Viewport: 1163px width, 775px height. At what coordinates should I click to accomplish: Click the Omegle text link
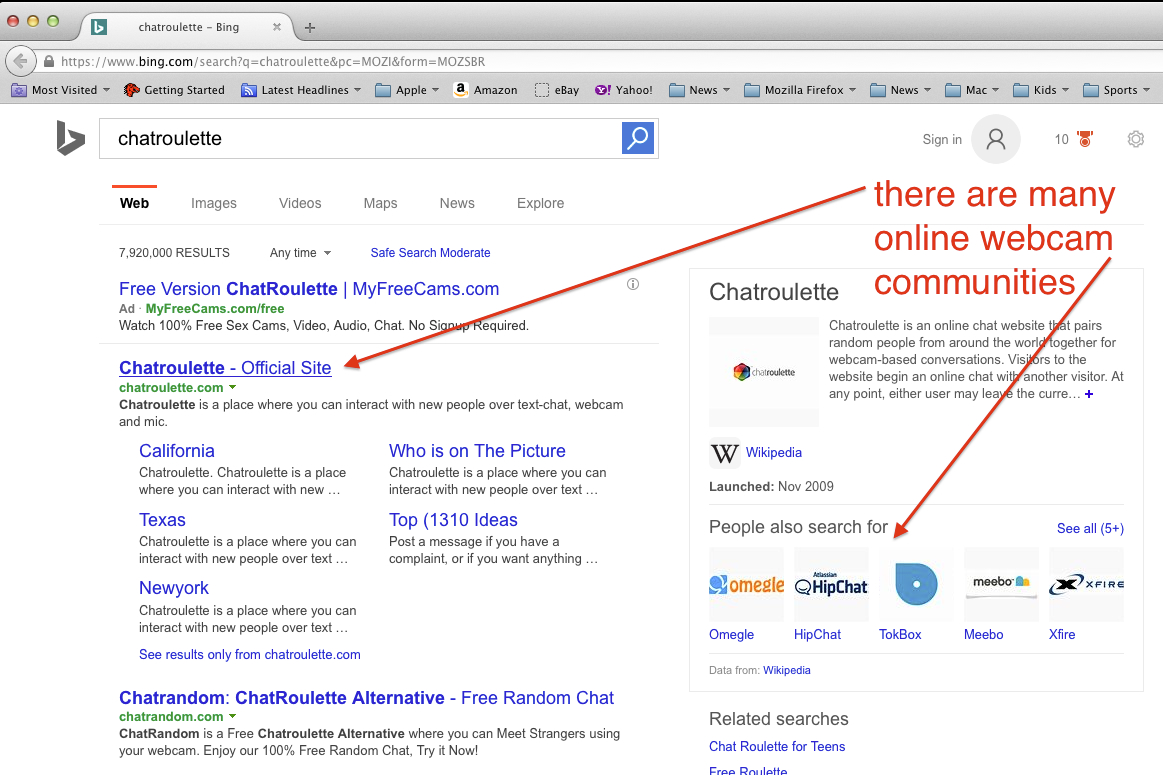click(731, 635)
